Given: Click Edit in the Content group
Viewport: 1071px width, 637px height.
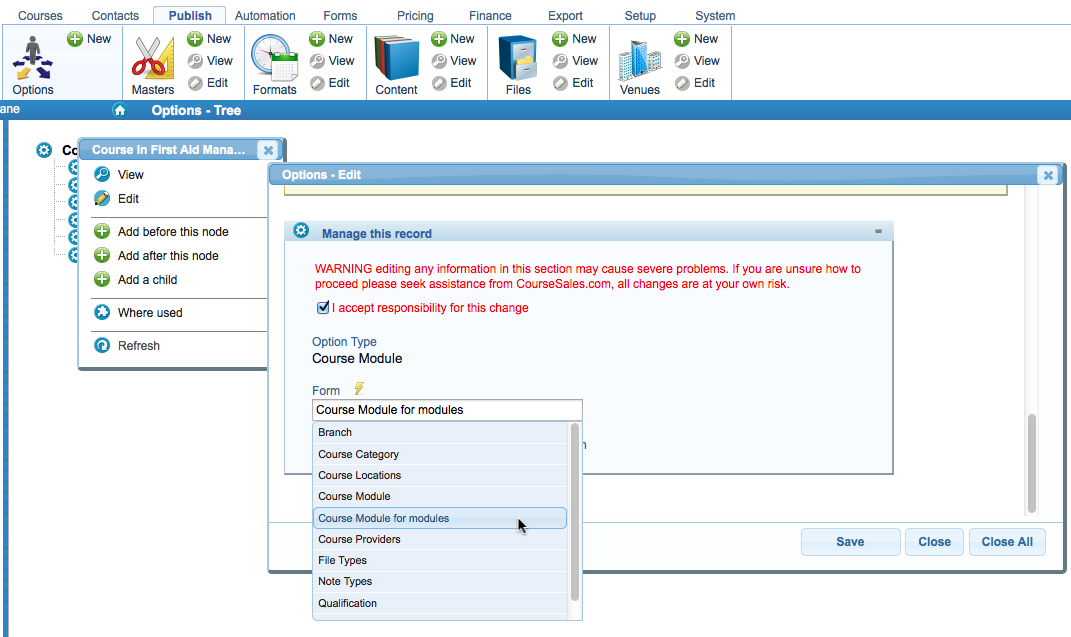Looking at the screenshot, I should 451,83.
